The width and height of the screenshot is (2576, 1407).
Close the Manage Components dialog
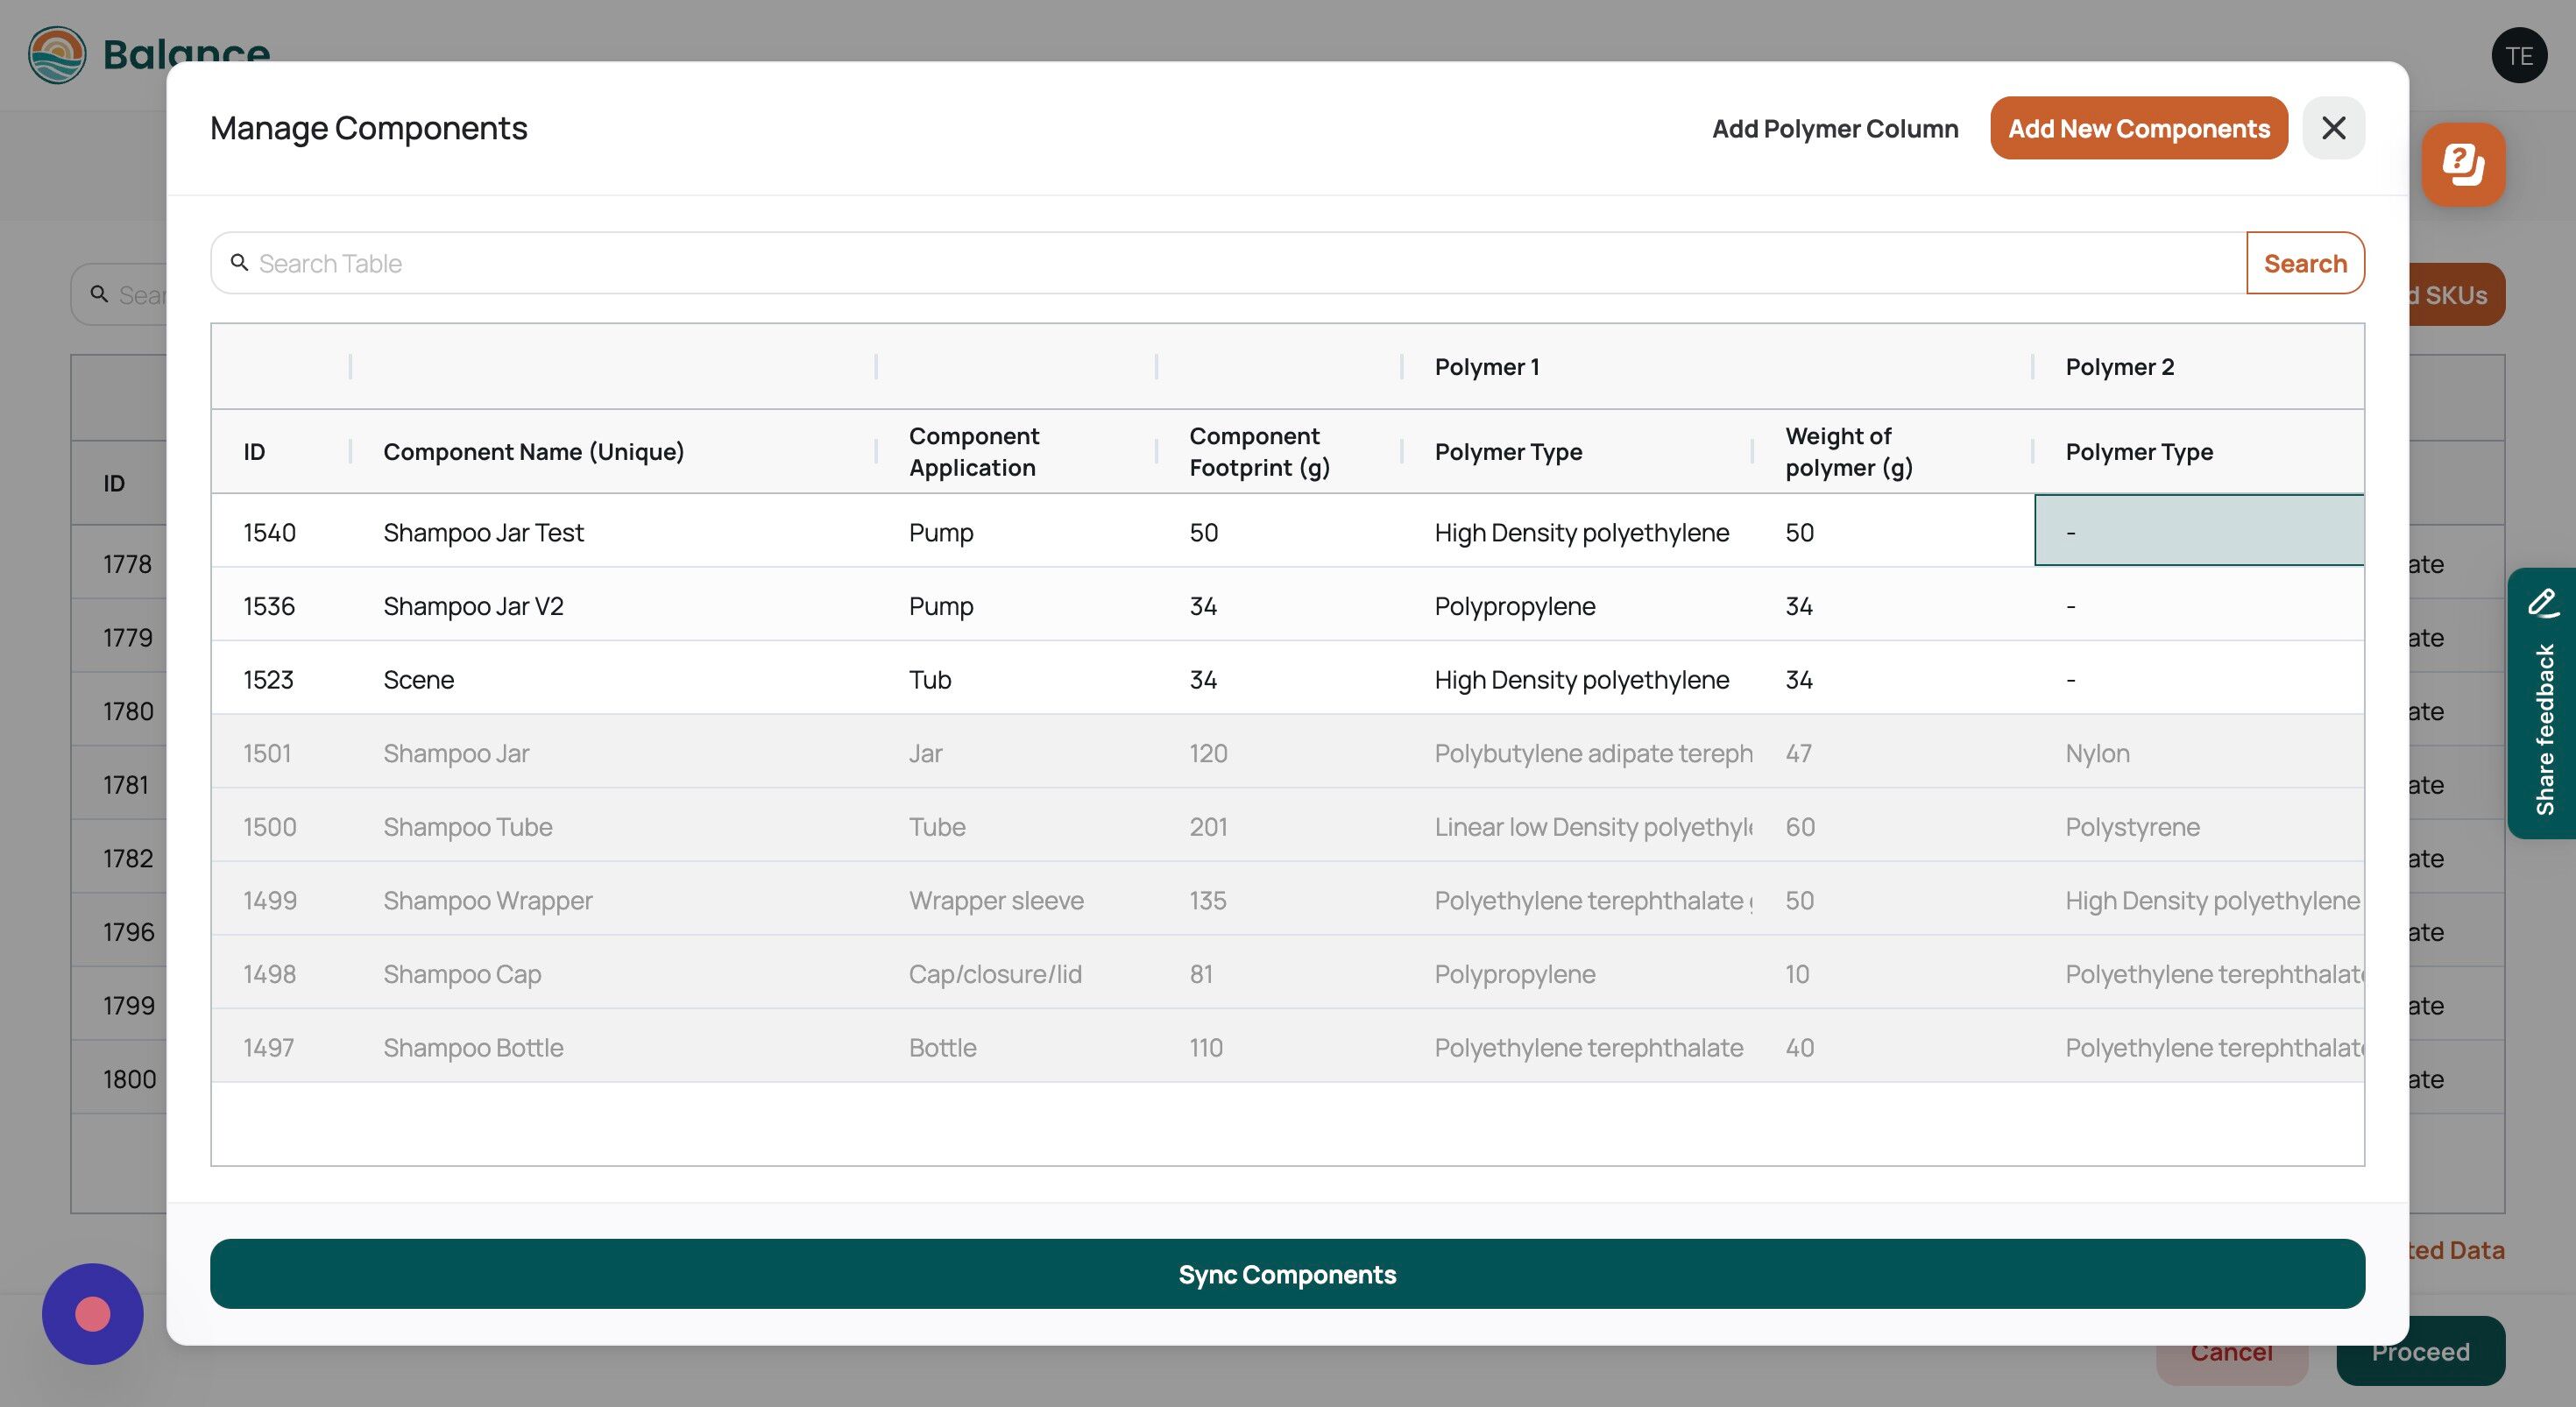point(2333,128)
